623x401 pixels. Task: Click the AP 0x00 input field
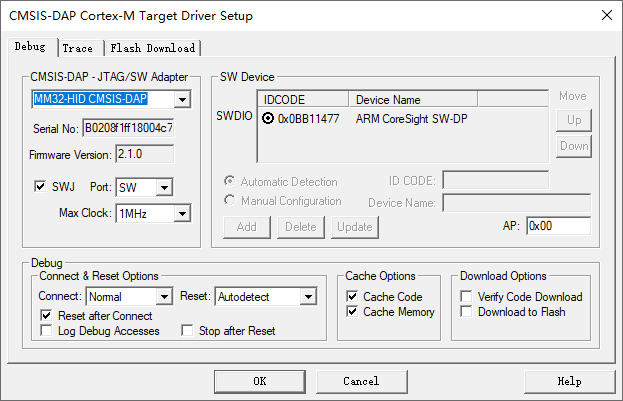point(557,226)
